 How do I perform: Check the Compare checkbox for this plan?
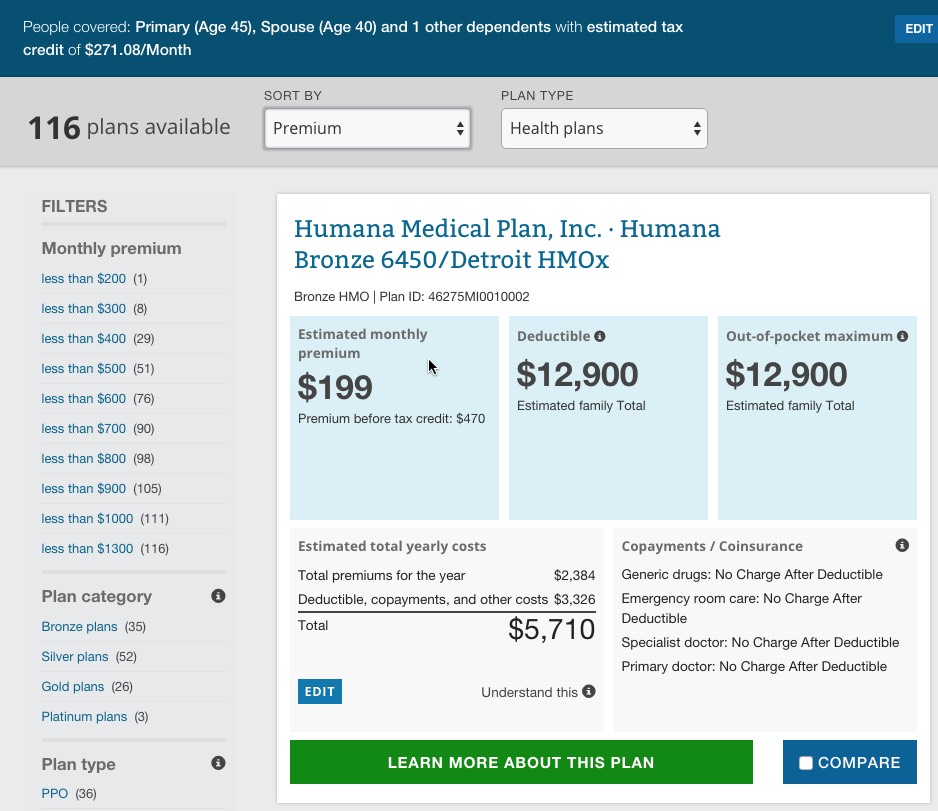(x=806, y=763)
